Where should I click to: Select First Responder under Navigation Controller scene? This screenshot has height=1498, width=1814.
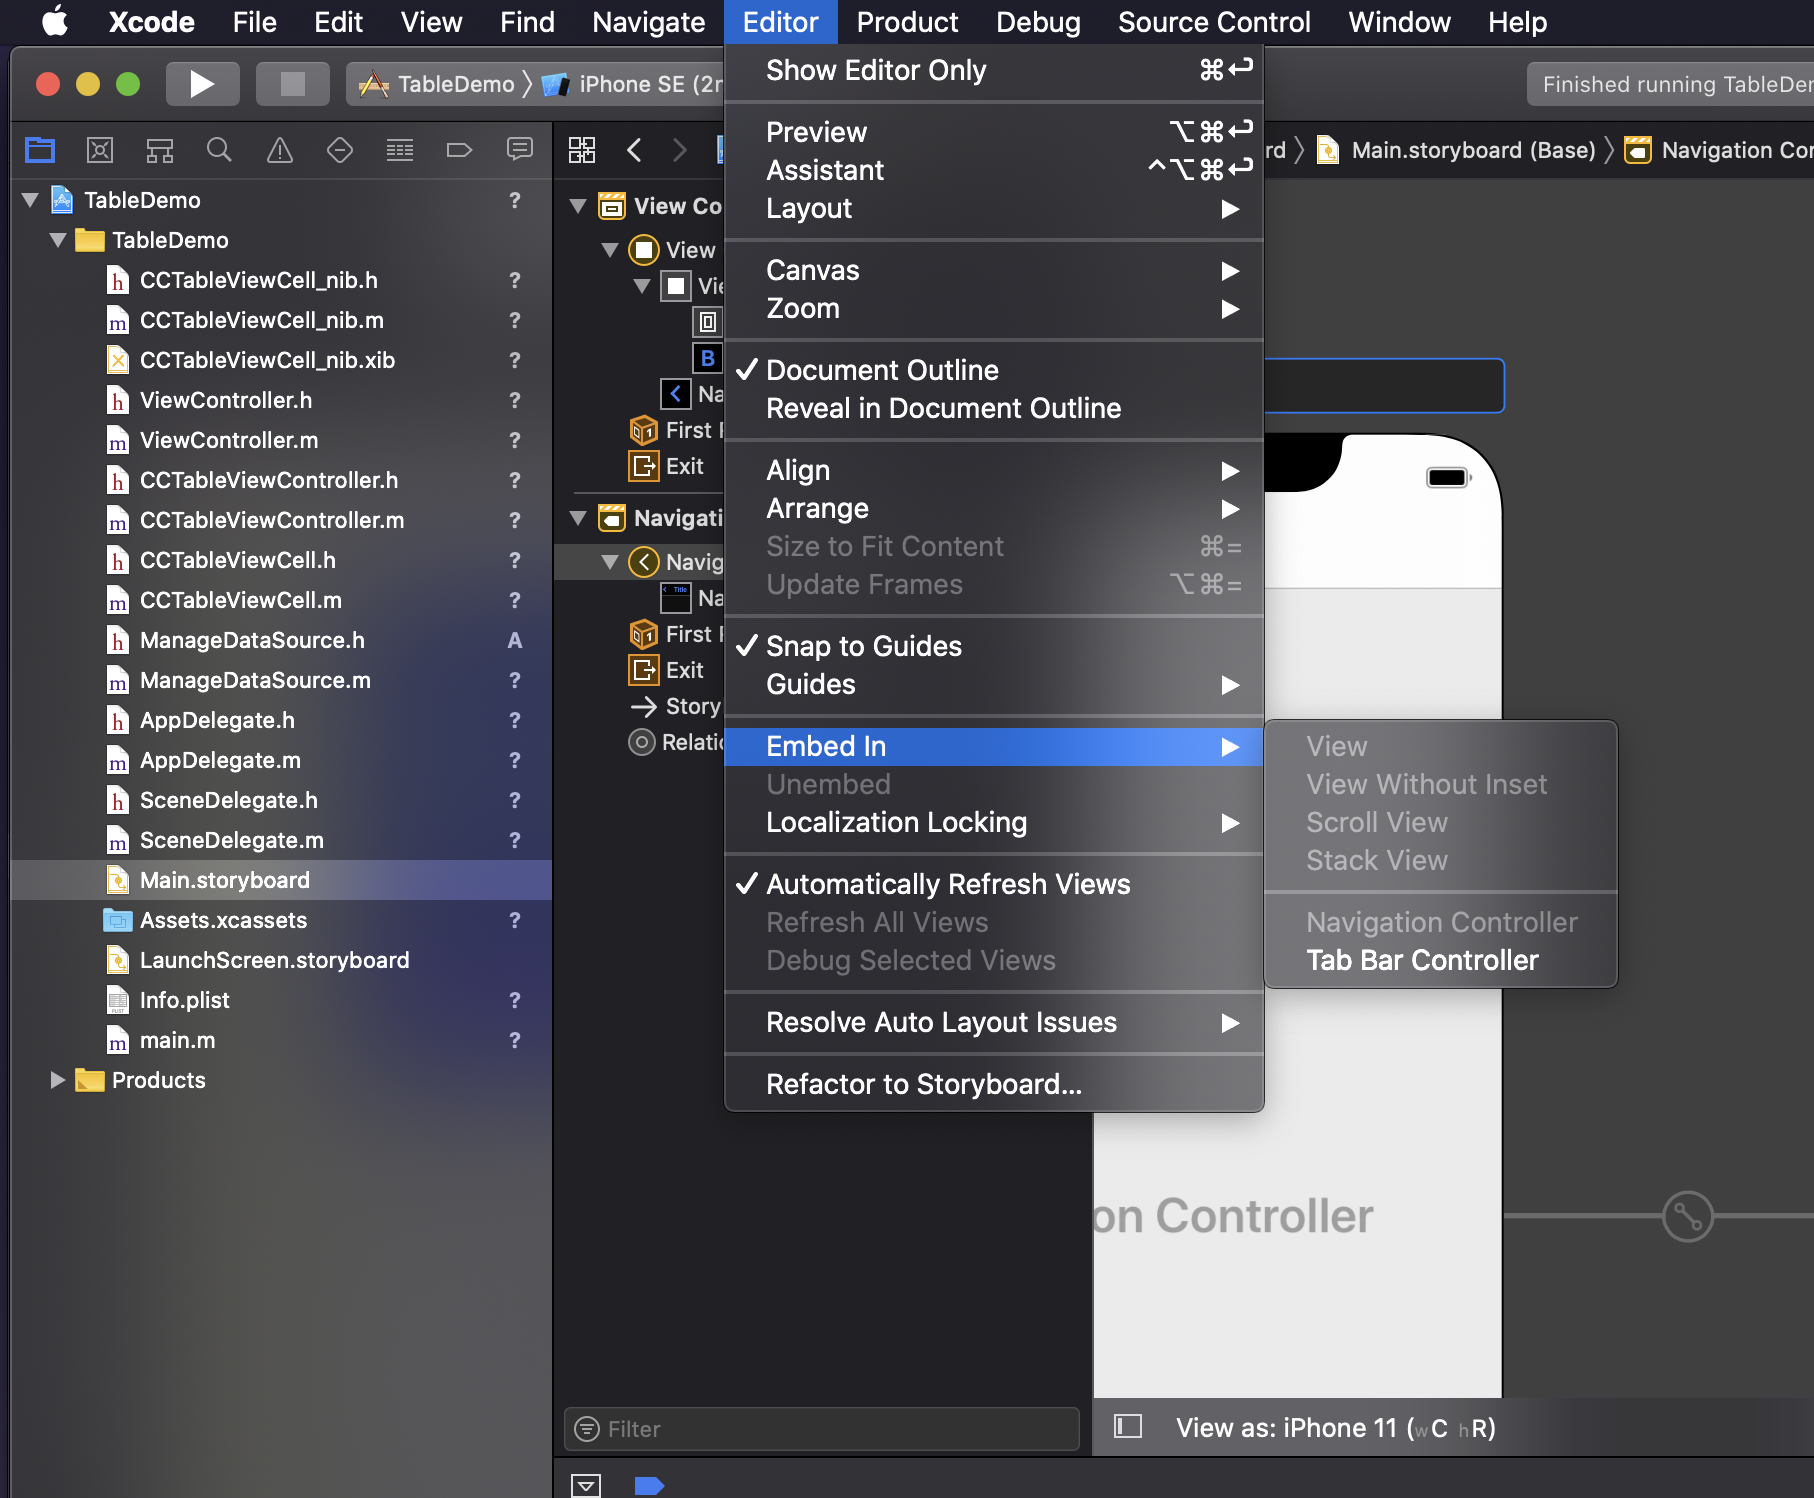pyautogui.click(x=675, y=634)
